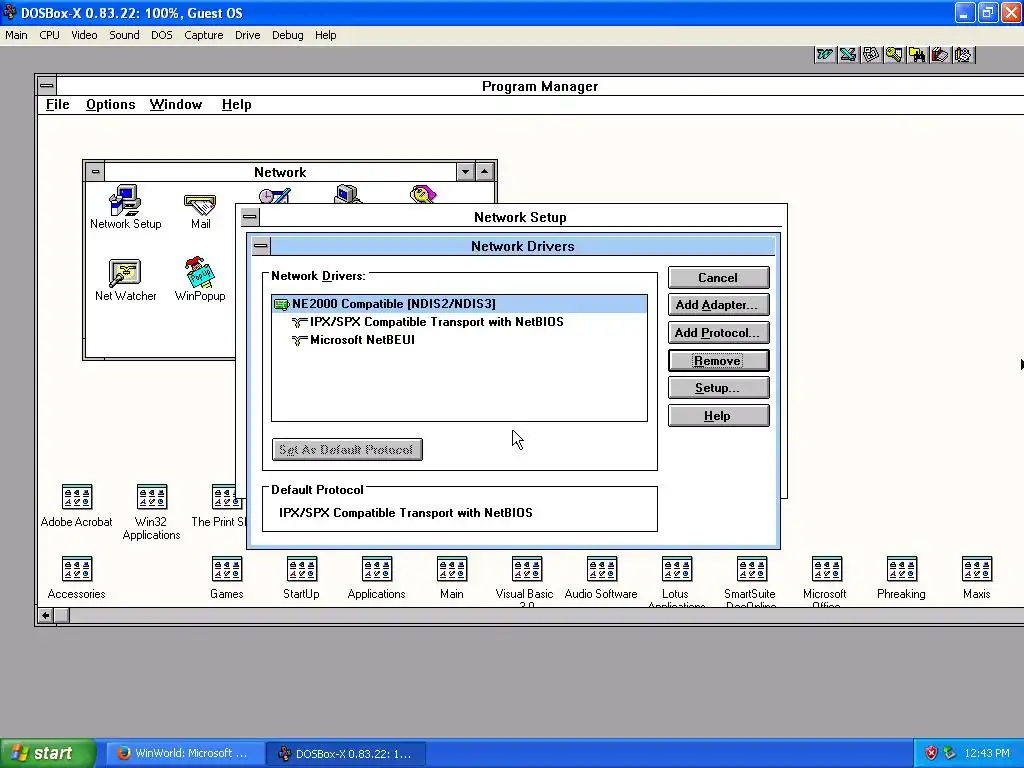This screenshot has height=768, width=1024.
Task: Select the Accessories program group
Action: pyautogui.click(x=76, y=577)
